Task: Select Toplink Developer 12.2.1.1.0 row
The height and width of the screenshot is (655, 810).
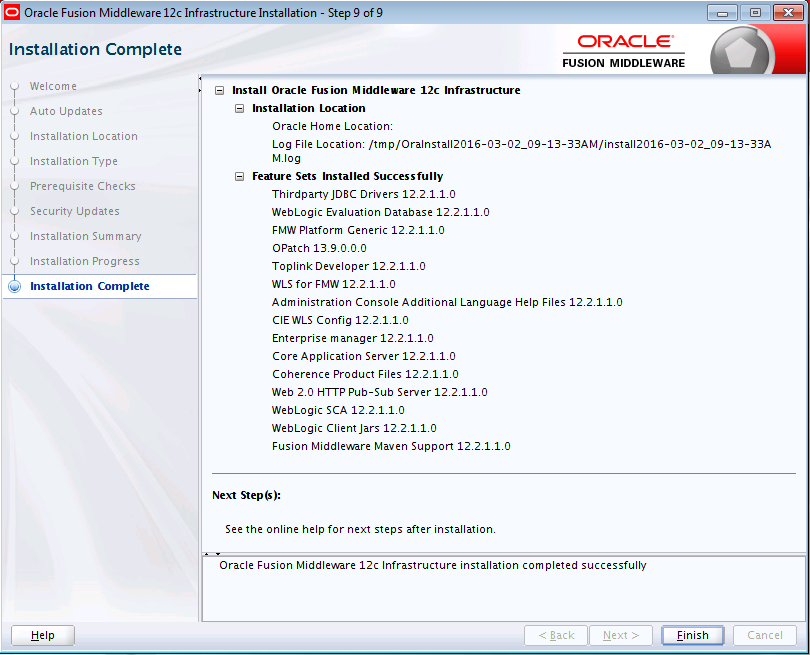Action: [349, 267]
